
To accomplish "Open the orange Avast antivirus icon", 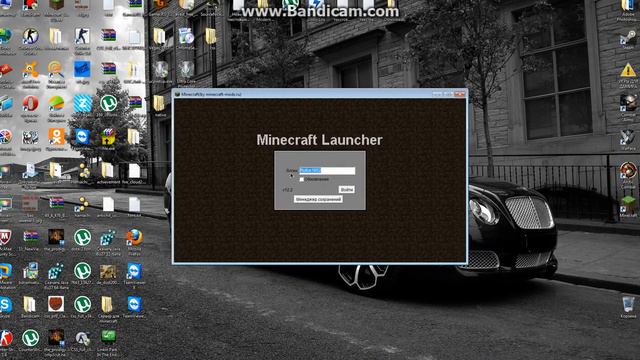I will (30, 70).
